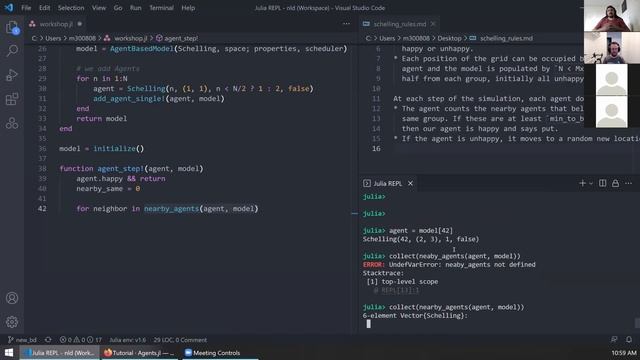Screen dimensions: 640x360
Task: Open the Selection menu
Action: click(71, 8)
